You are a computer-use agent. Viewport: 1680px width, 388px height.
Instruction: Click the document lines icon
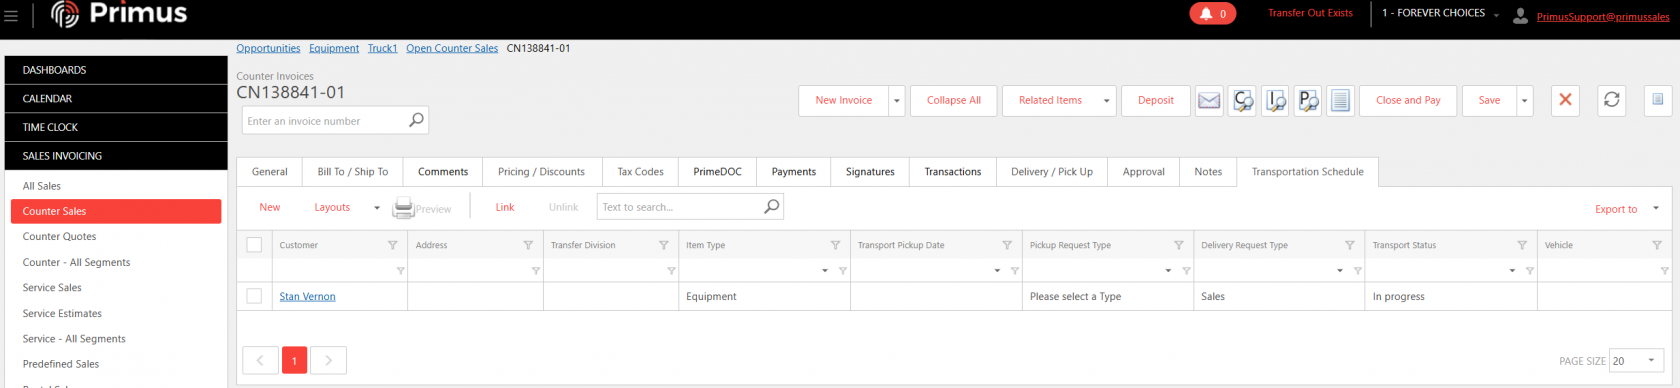pyautogui.click(x=1341, y=101)
